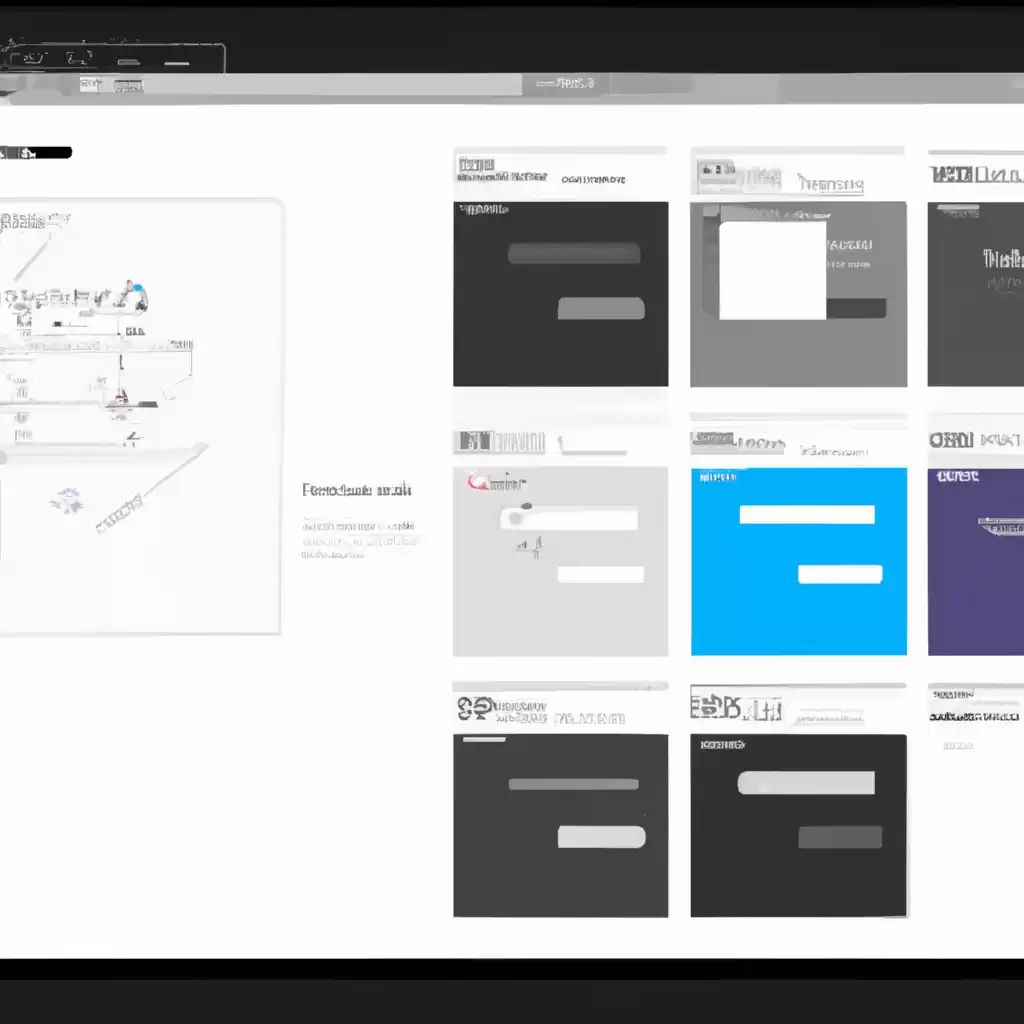Click the underlined link above the gray card
1024x1024 pixels.
pyautogui.click(x=831, y=185)
